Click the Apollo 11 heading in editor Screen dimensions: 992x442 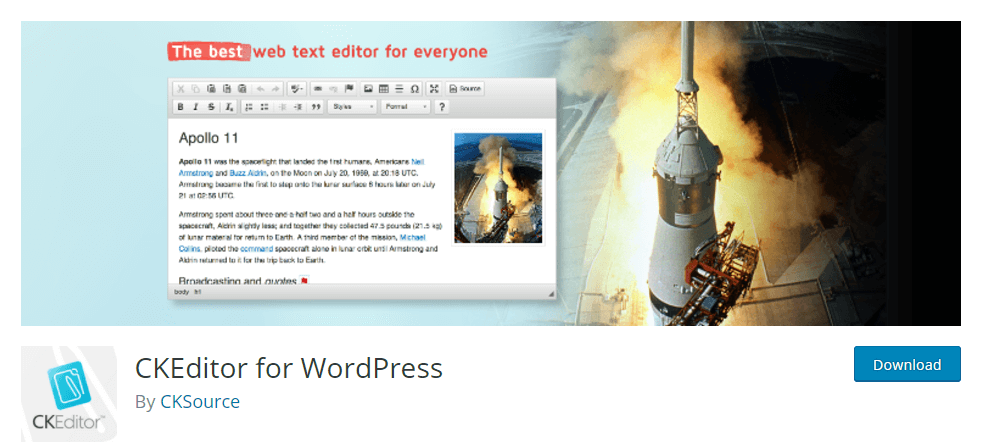208,138
